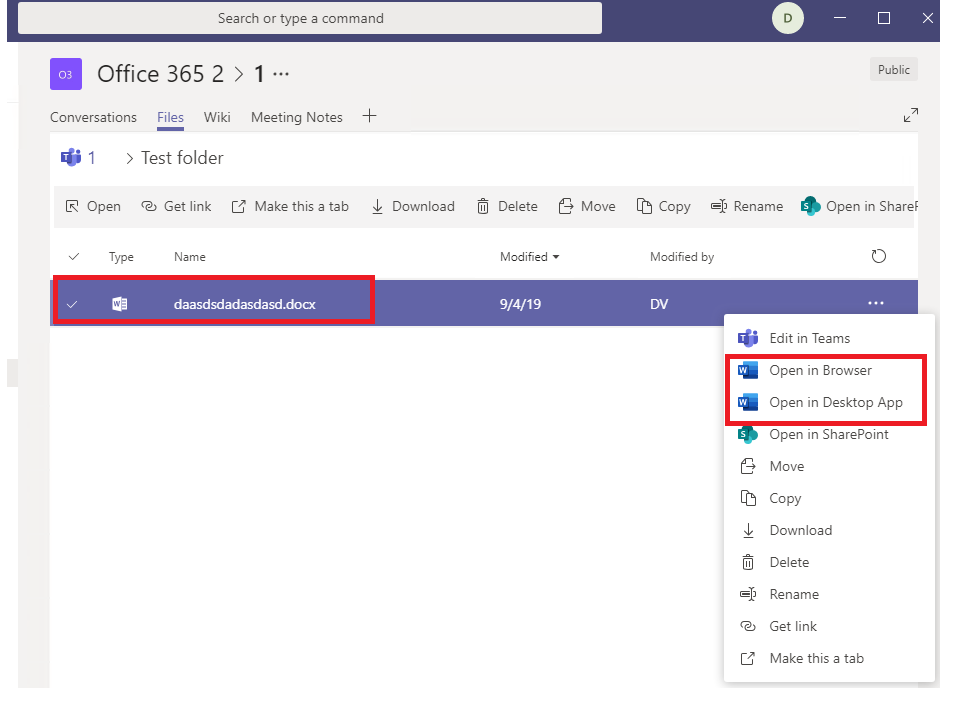Screen dimensions: 974x706
Task: Click the SharePoint icon in toolbar
Action: (x=810, y=206)
